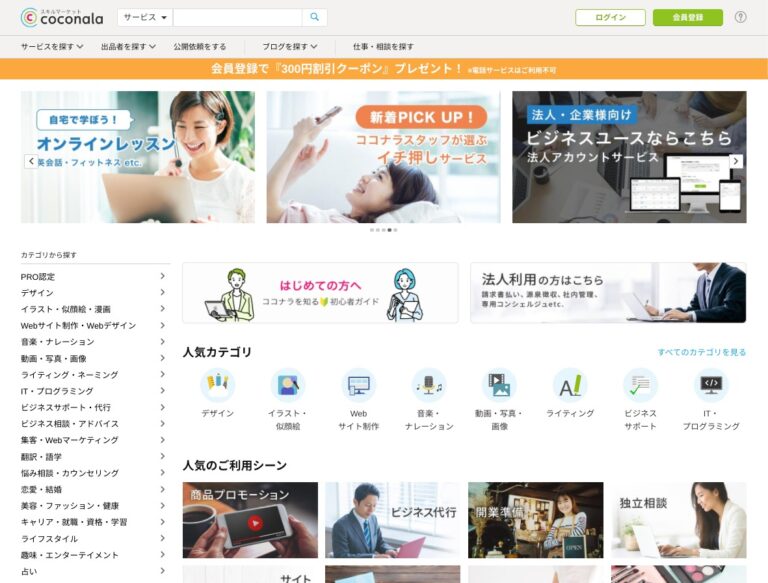
Task: Choose キャリア・就職・資格・学習 in sidebar
Action: tap(74, 522)
